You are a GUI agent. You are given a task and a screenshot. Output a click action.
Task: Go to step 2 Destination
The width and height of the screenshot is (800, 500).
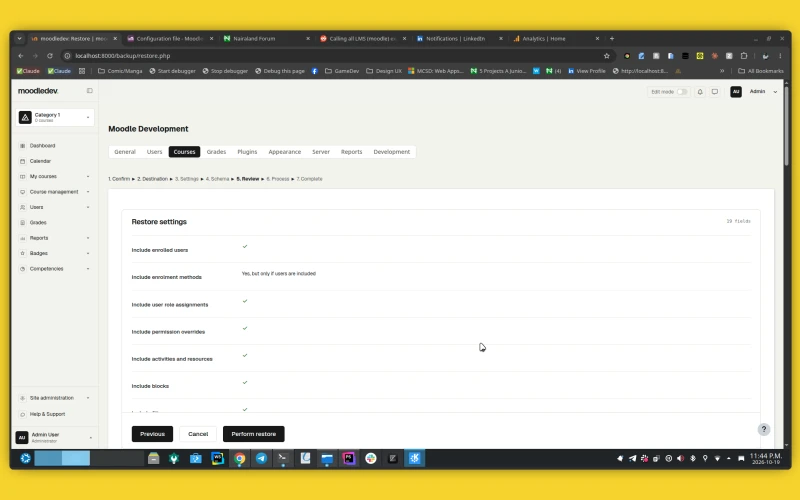152,179
